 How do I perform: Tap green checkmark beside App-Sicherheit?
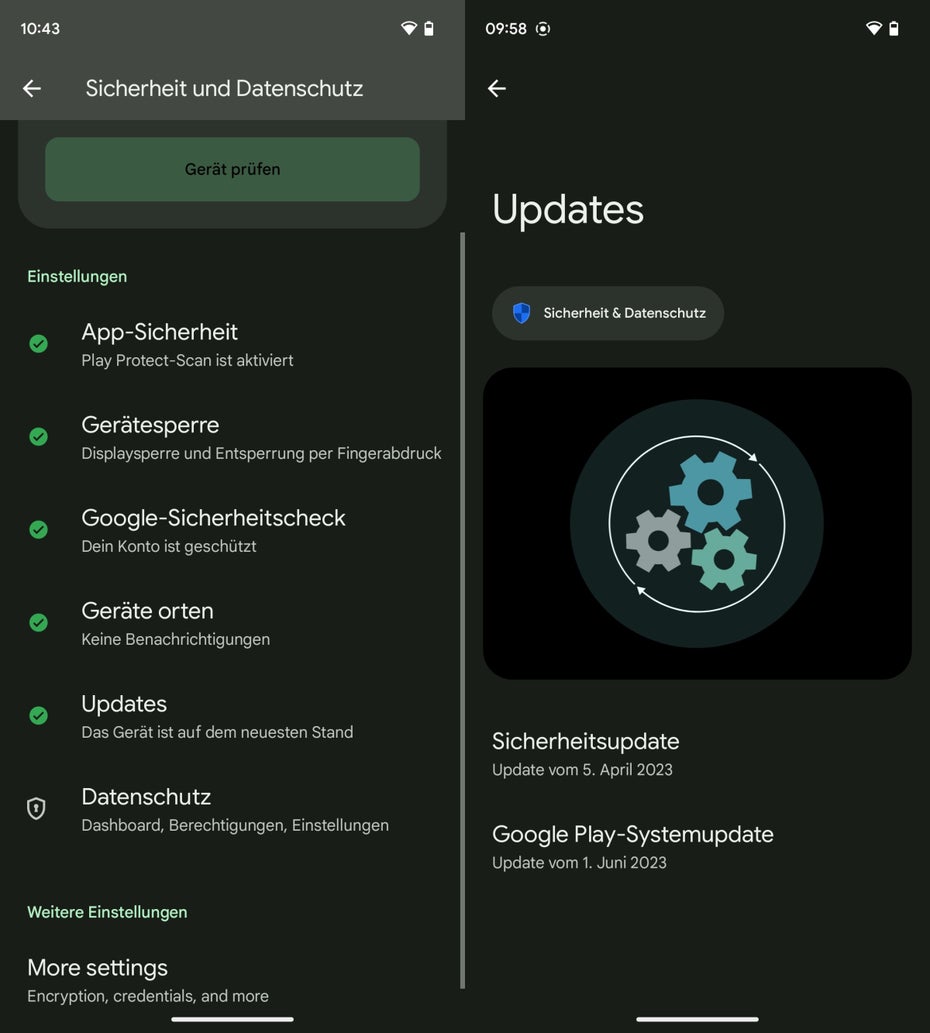38,343
